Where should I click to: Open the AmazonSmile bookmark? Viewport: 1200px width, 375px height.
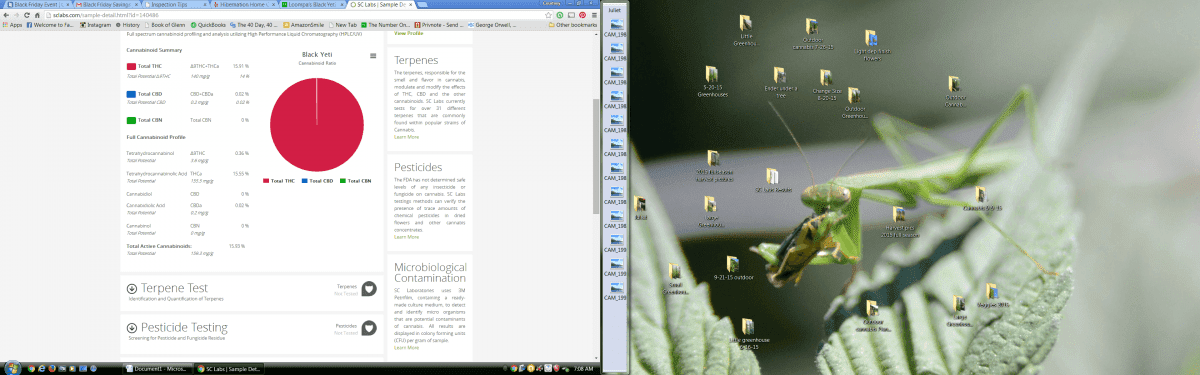(x=303, y=25)
